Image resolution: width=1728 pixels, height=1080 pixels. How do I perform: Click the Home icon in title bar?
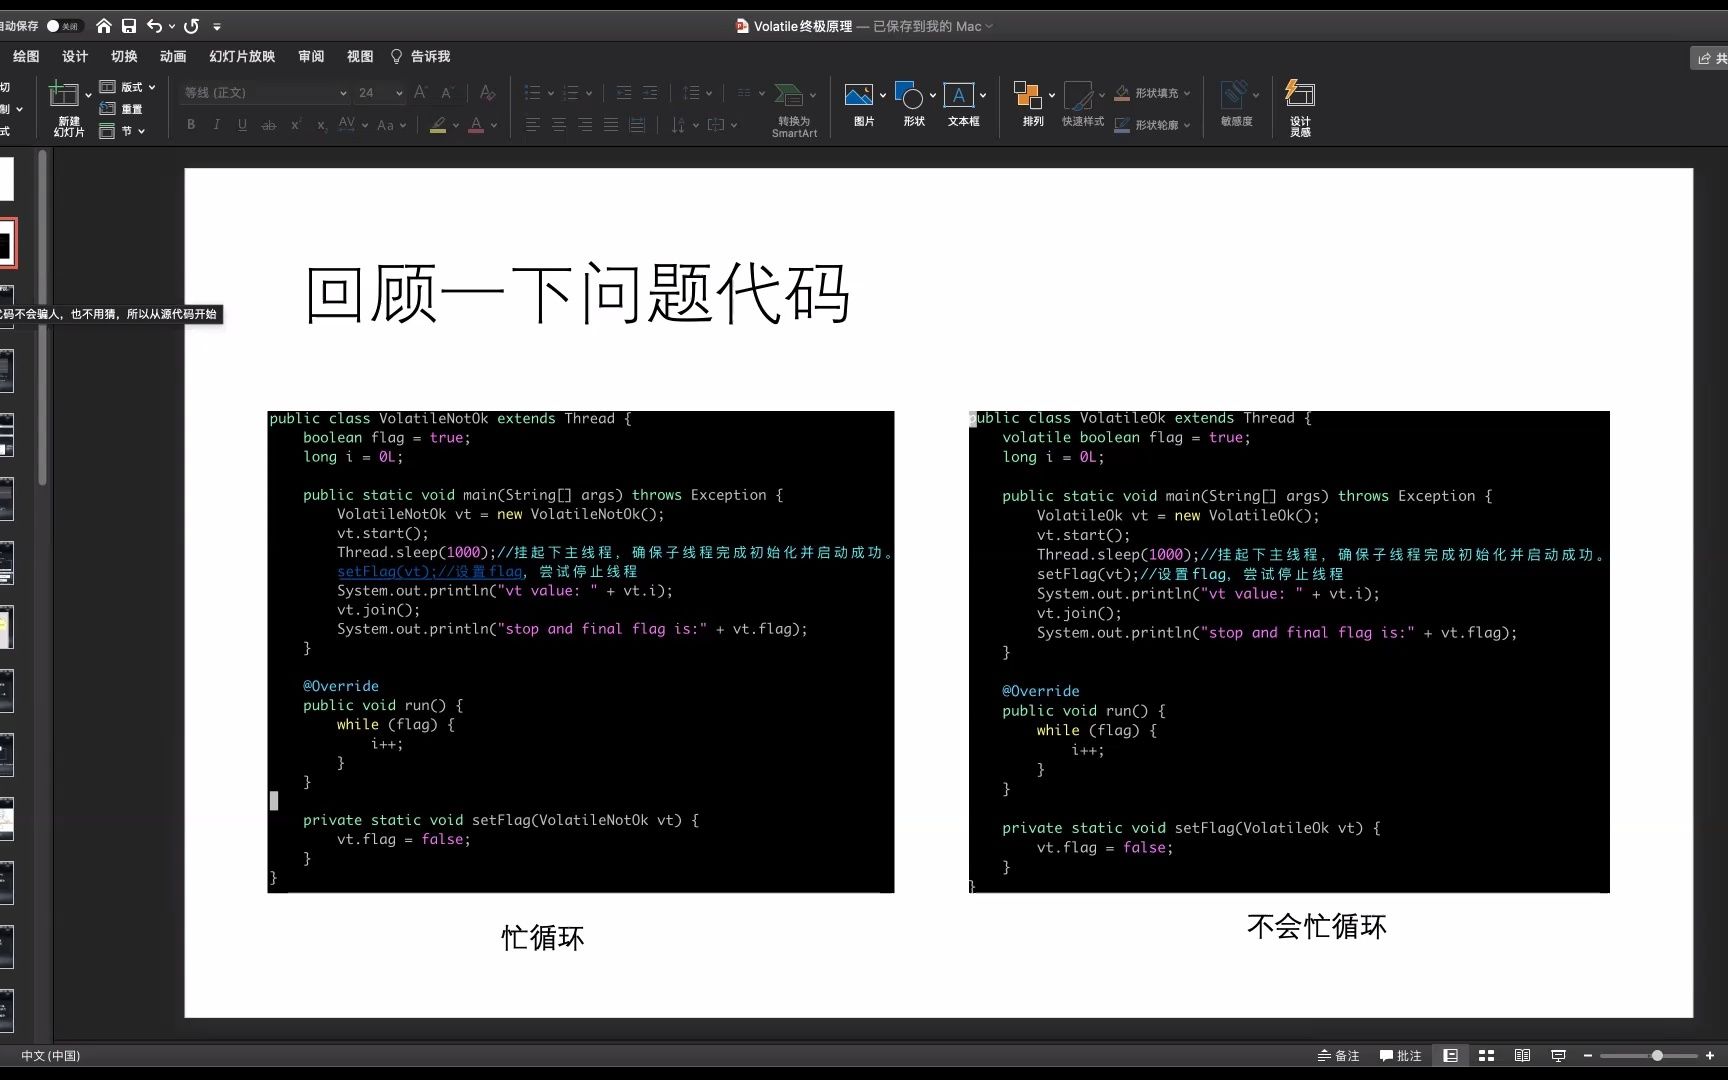point(103,26)
